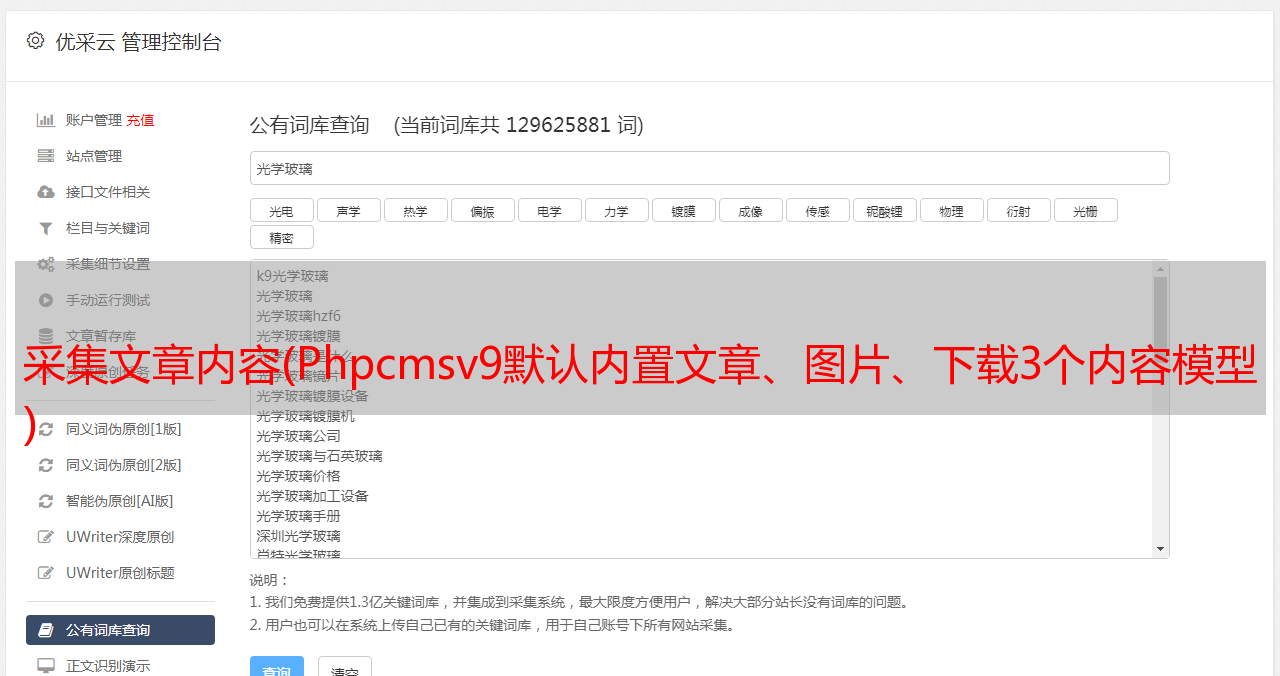Image resolution: width=1280 pixels, height=676 pixels.
Task: Focus the 光学玻璃 search input field
Action: click(709, 168)
